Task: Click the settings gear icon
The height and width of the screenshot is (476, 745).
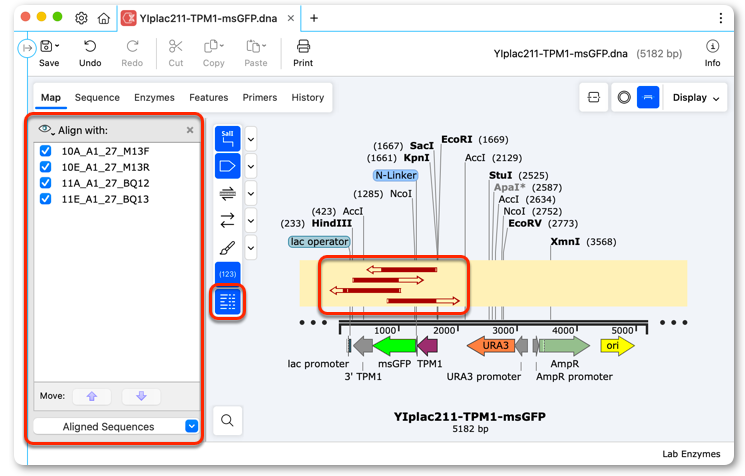Action: (81, 18)
